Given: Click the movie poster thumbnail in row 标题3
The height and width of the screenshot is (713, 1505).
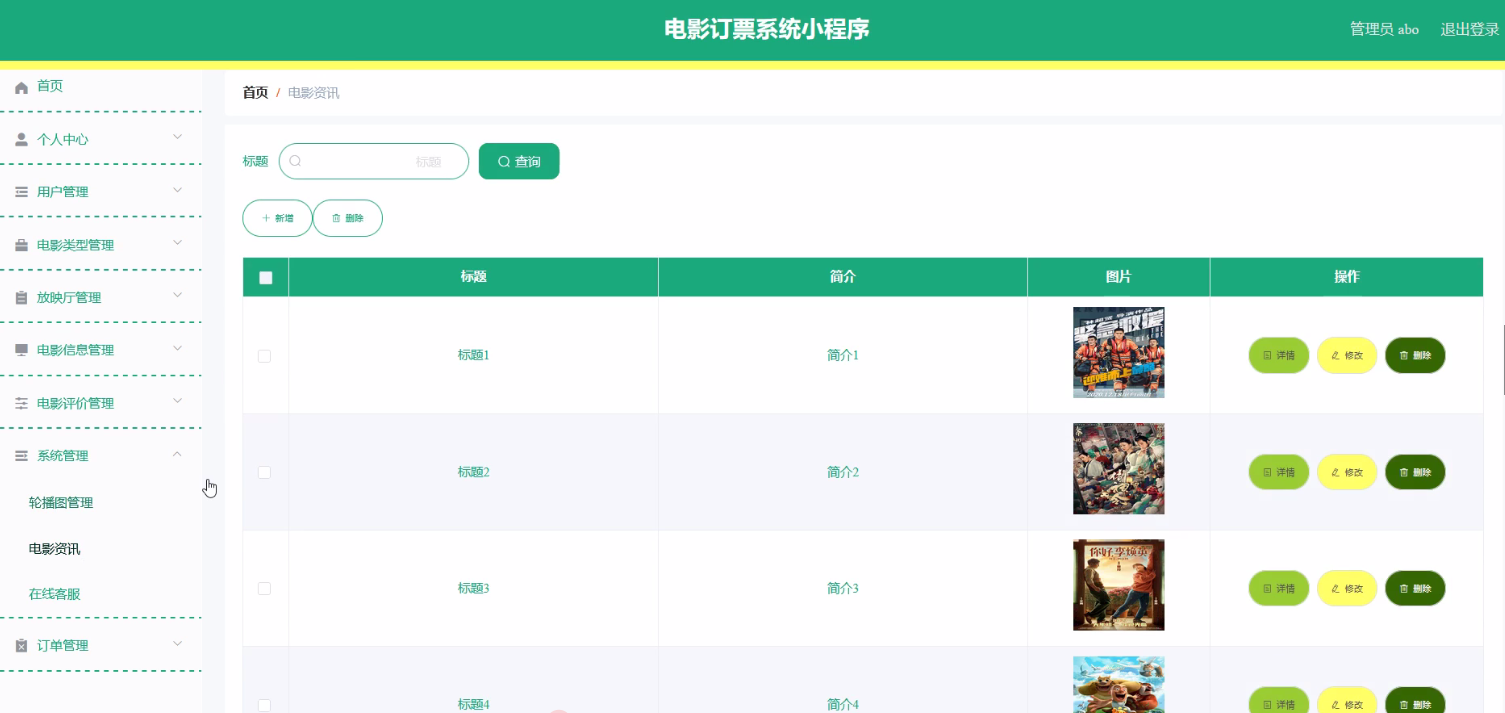Looking at the screenshot, I should click(x=1119, y=585).
